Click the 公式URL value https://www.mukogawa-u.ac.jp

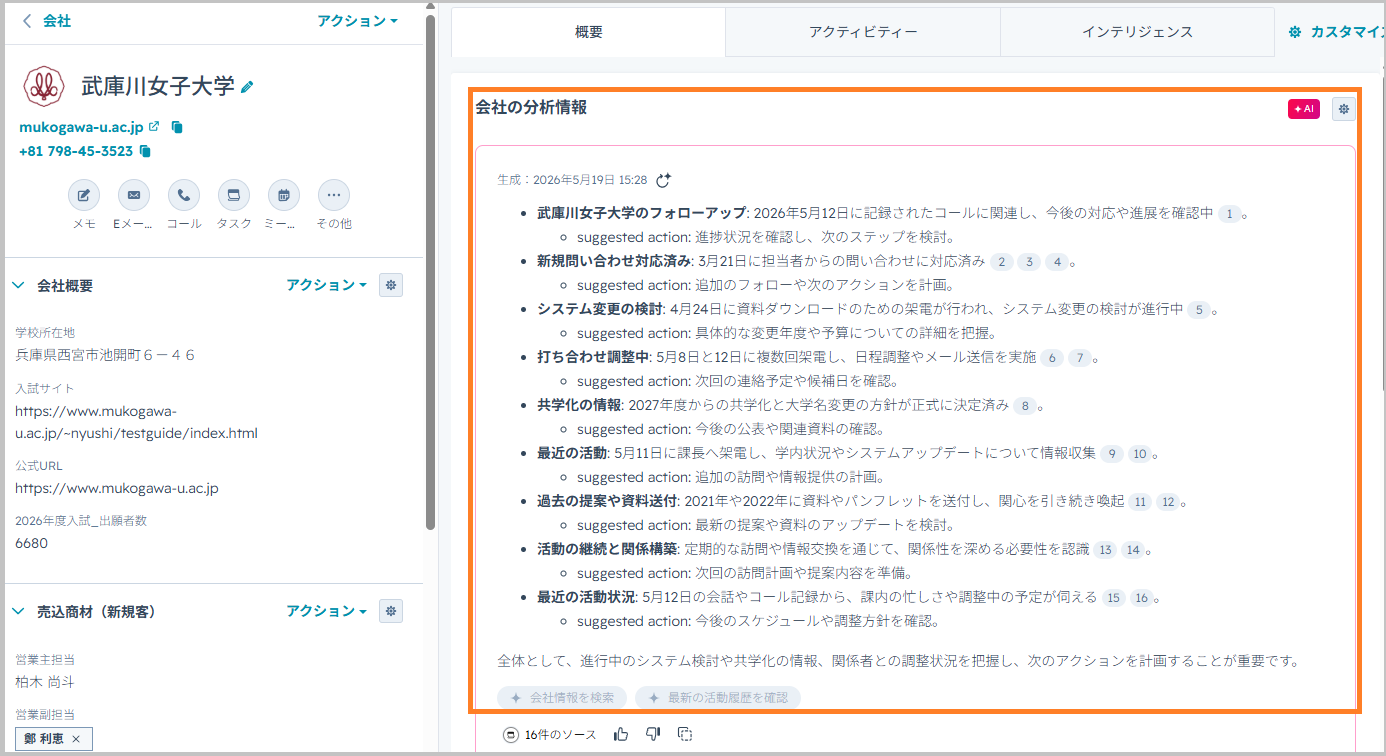(117, 488)
